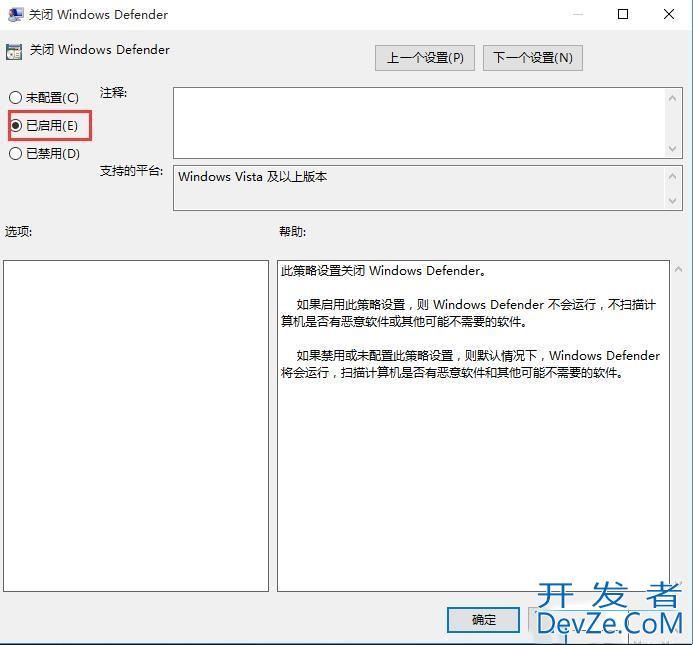Click the 选项: label
Screen dimensions: 693x645
(19, 231)
